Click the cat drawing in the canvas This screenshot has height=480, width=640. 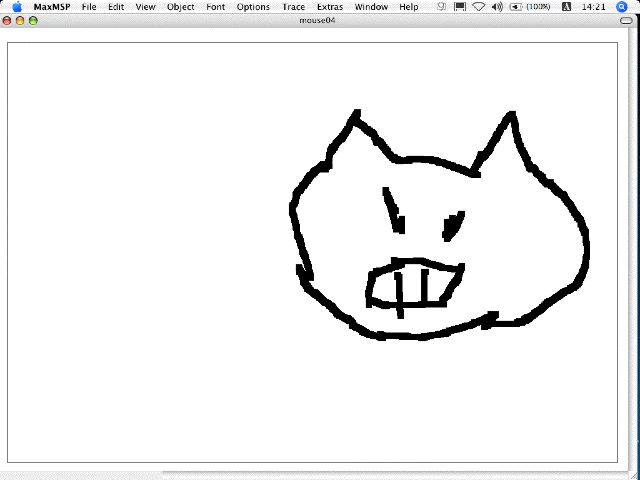439,225
